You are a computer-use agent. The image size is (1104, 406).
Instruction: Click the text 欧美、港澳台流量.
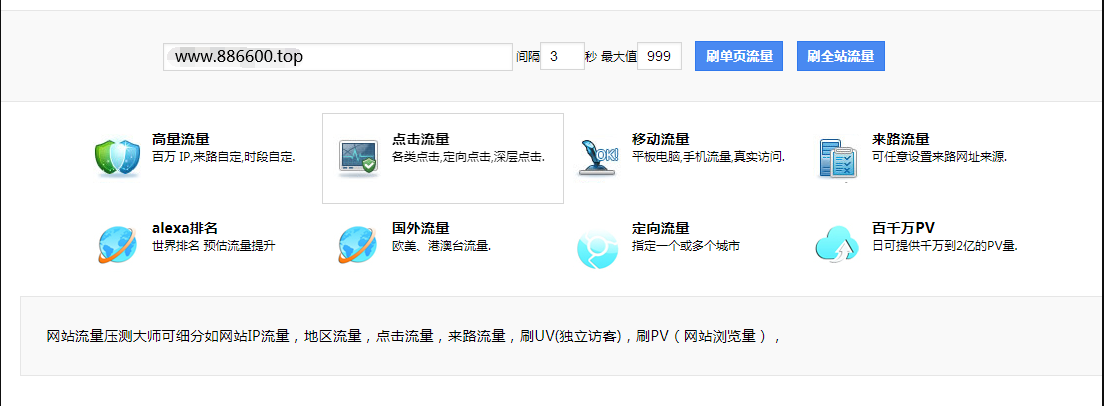pos(441,246)
